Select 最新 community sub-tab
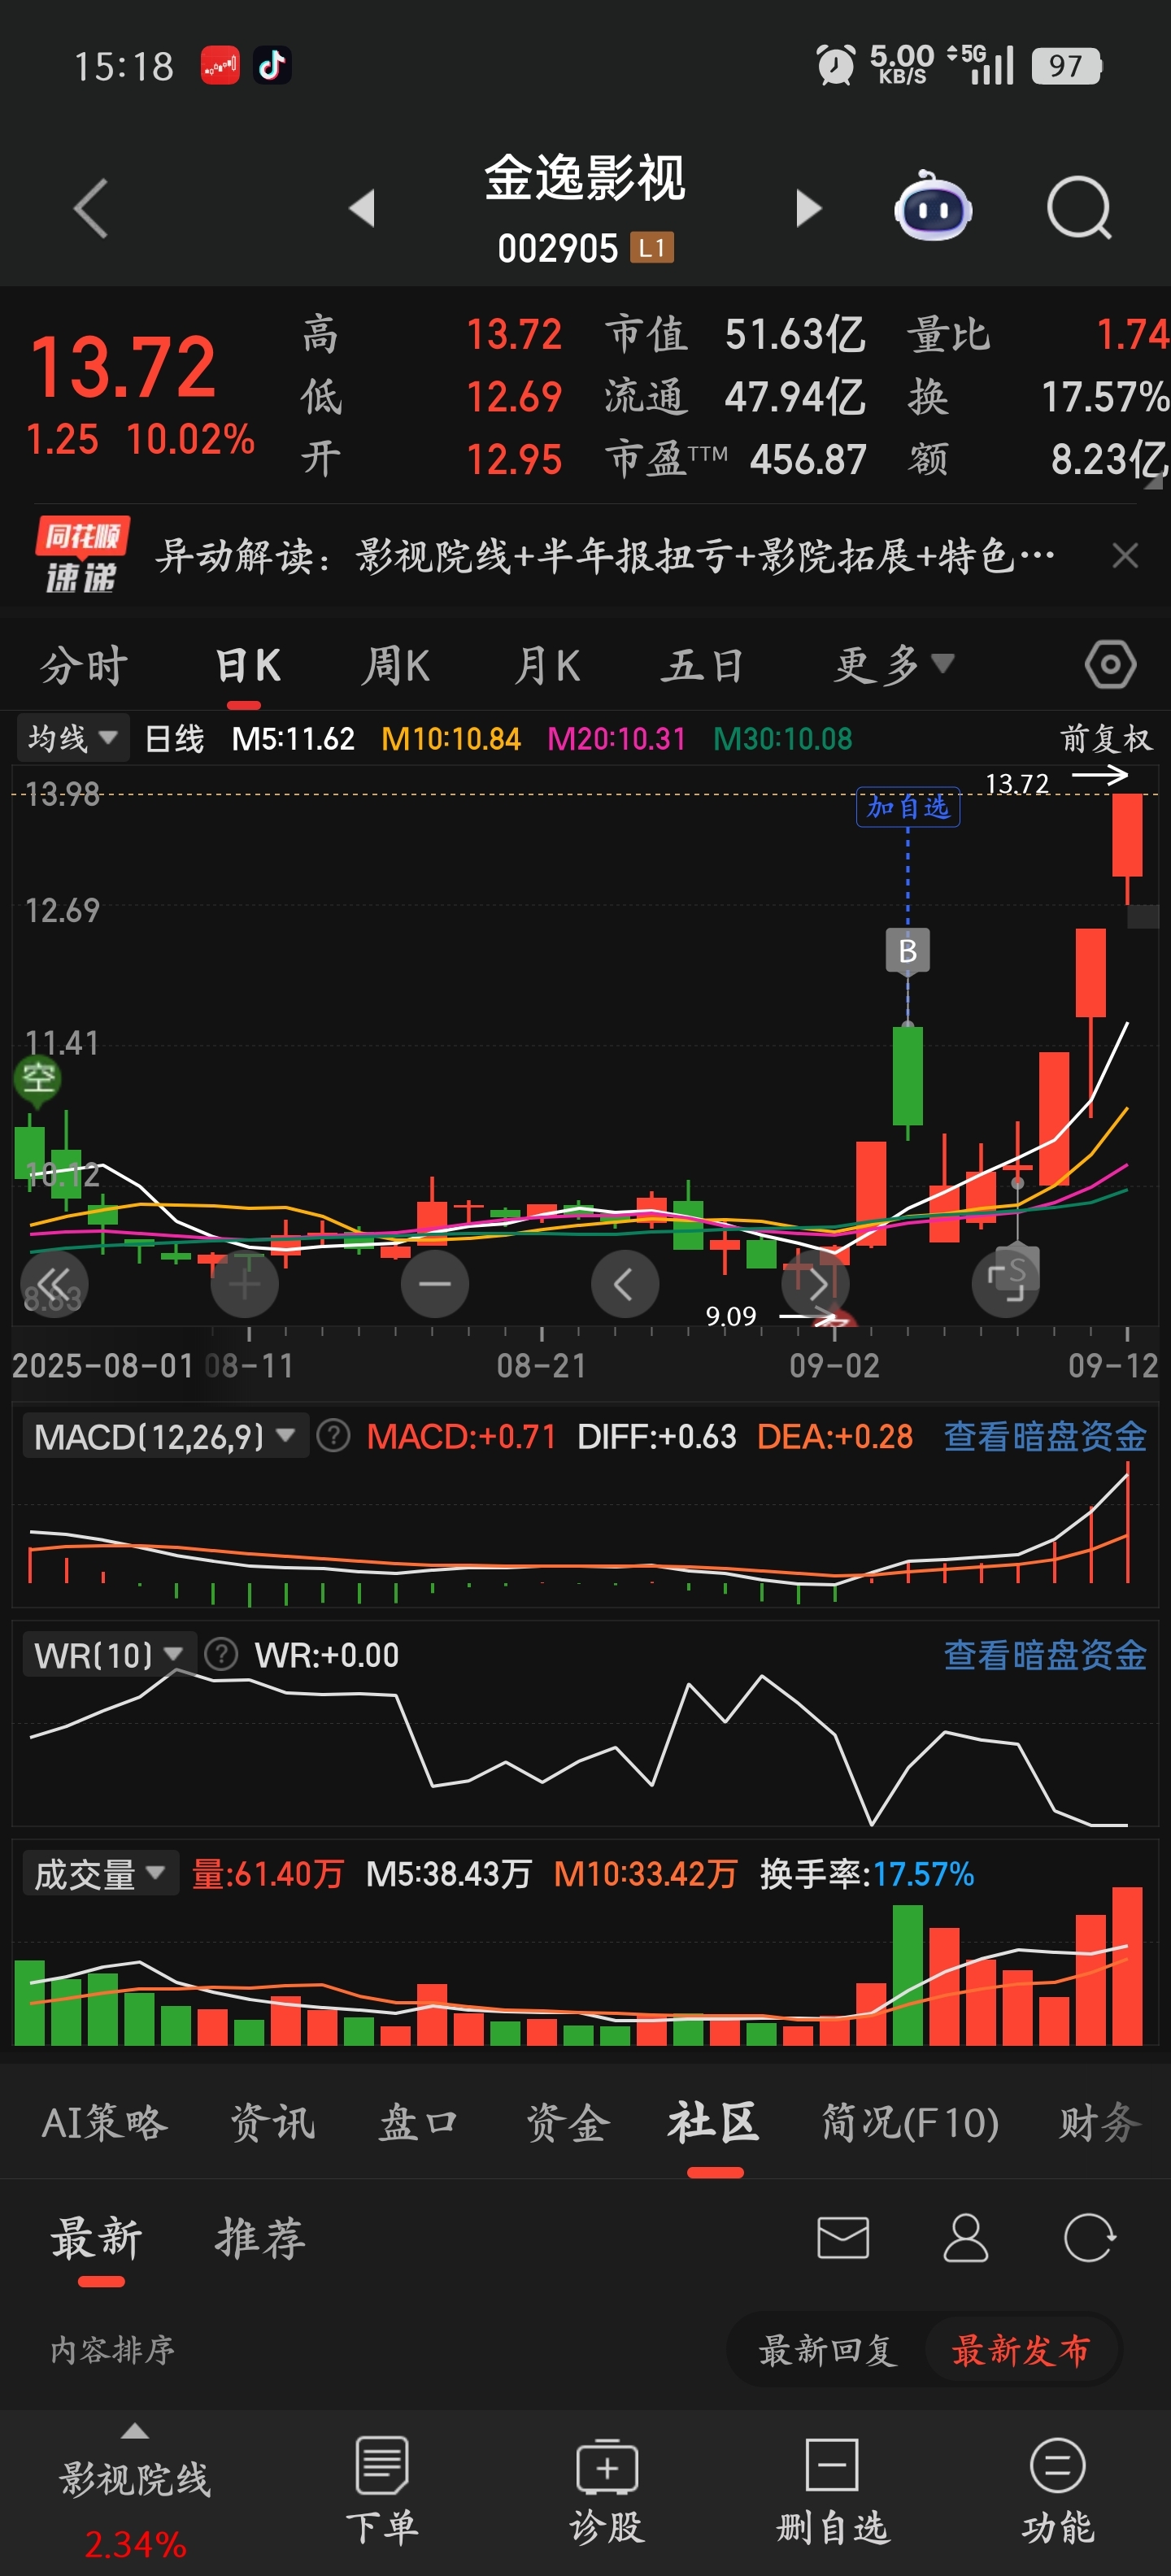 [x=97, y=2237]
